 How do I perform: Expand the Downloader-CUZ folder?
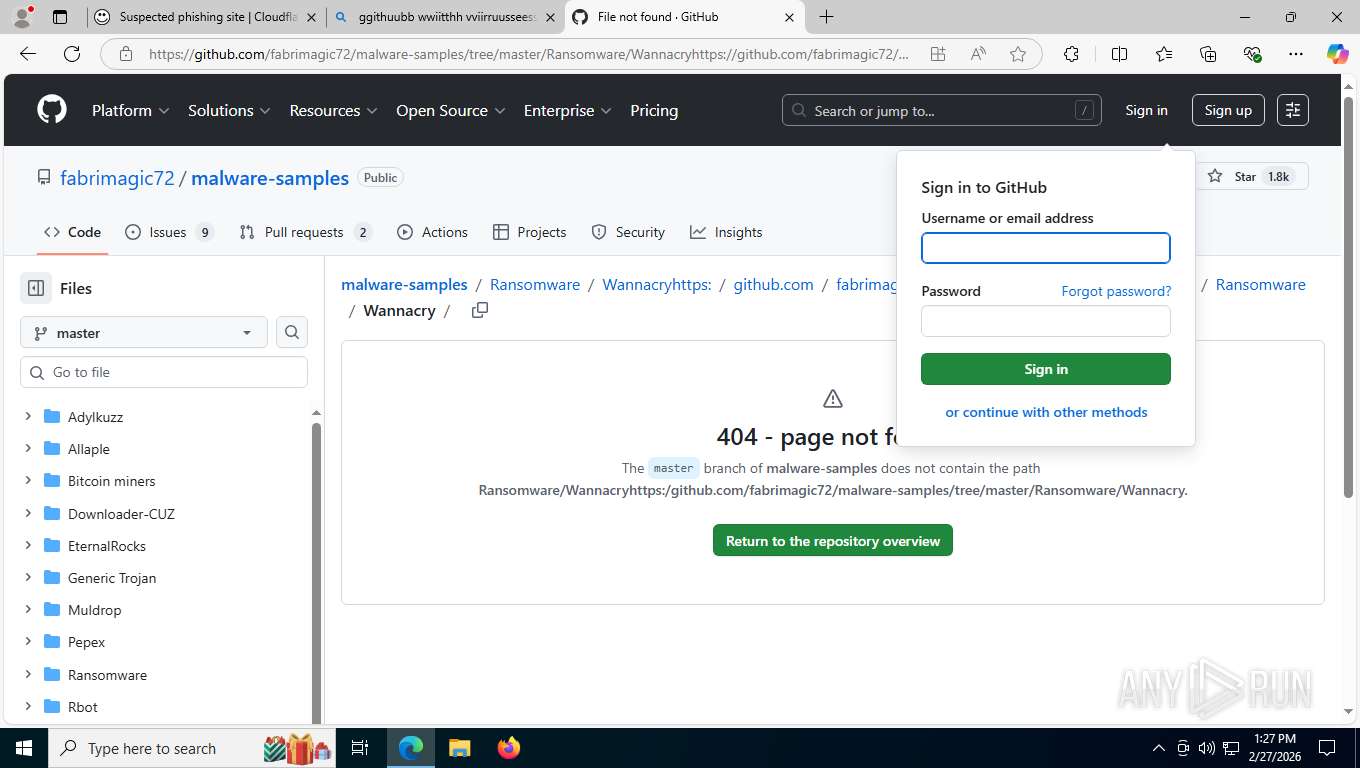click(28, 513)
